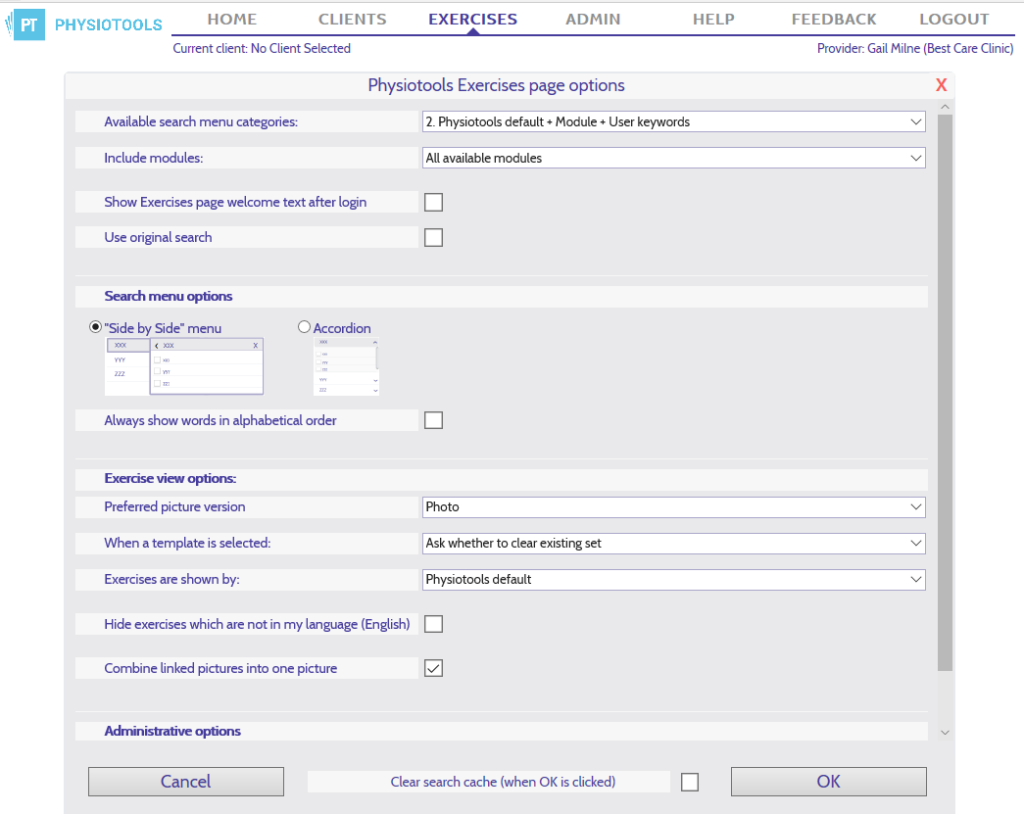Tick the Clear search cache checkbox
Viewport: 1024px width, 814px height.
tap(690, 782)
